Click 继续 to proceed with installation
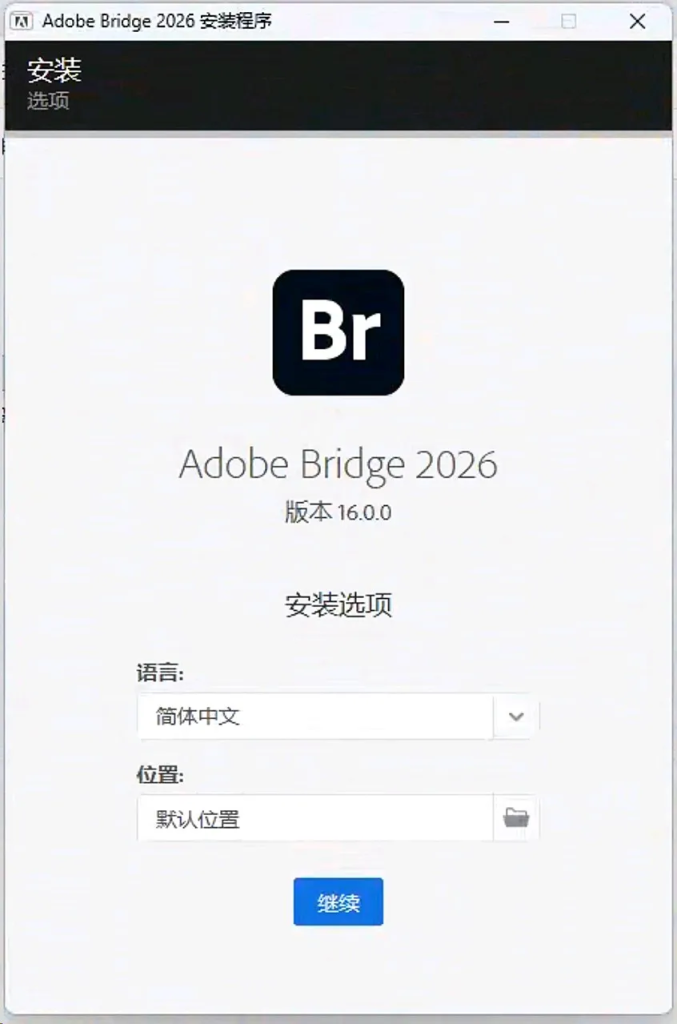Viewport: 677px width, 1024px height. click(x=338, y=900)
